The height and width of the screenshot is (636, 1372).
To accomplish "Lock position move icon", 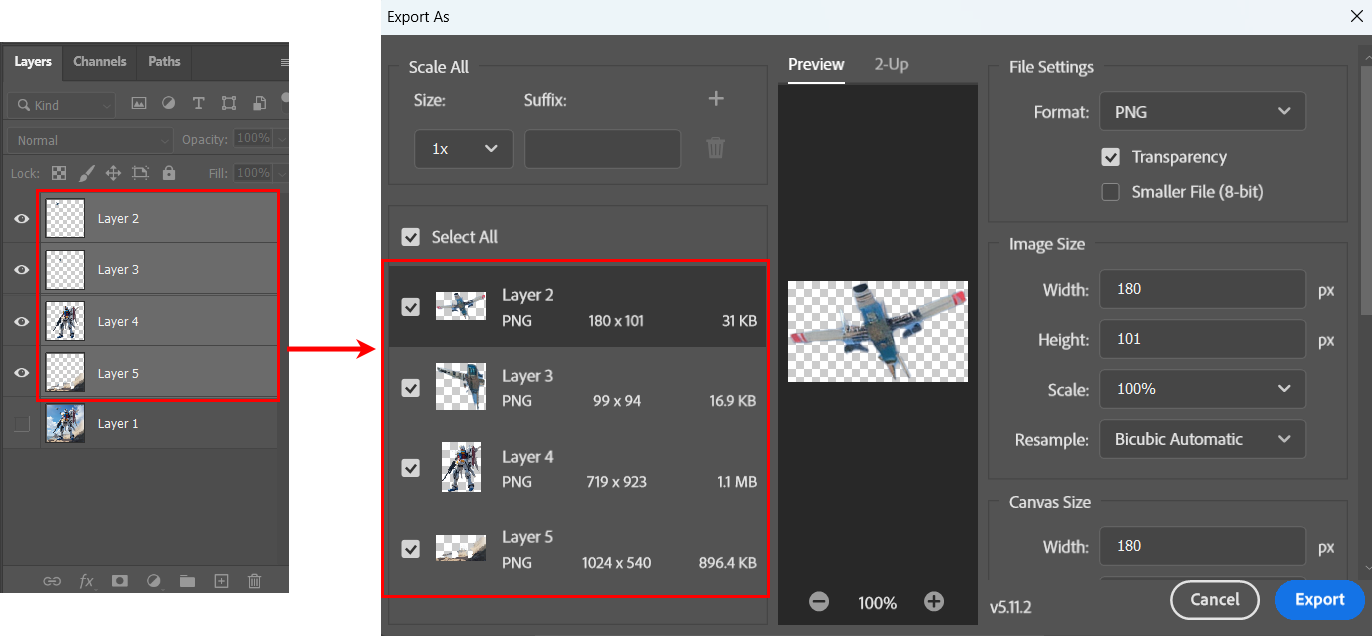I will click(113, 173).
